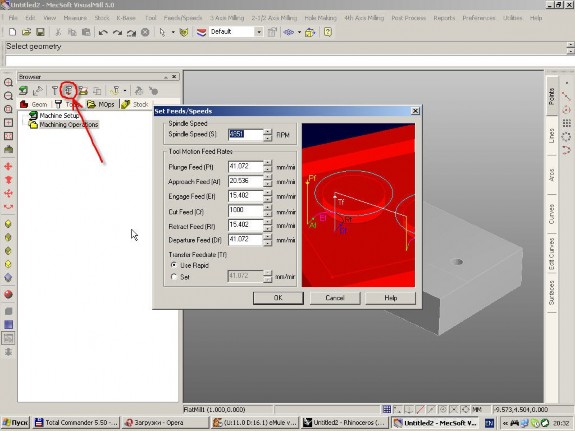Click the blue square view icon
The image size is (575, 431).
coord(8,325)
